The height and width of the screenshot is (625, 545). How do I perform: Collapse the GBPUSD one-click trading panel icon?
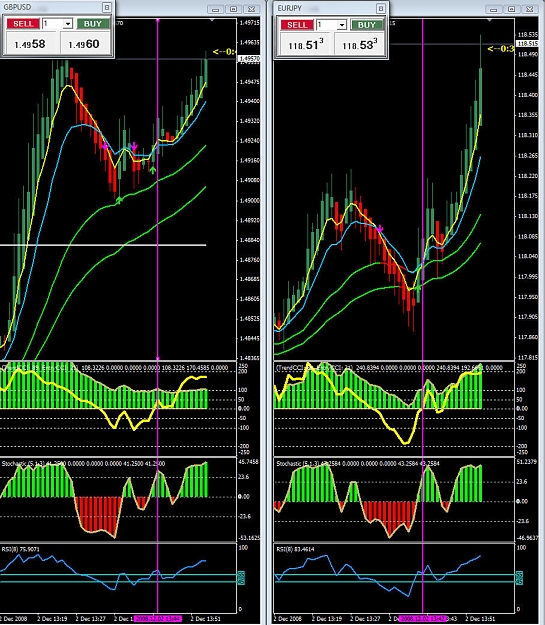tap(107, 7)
